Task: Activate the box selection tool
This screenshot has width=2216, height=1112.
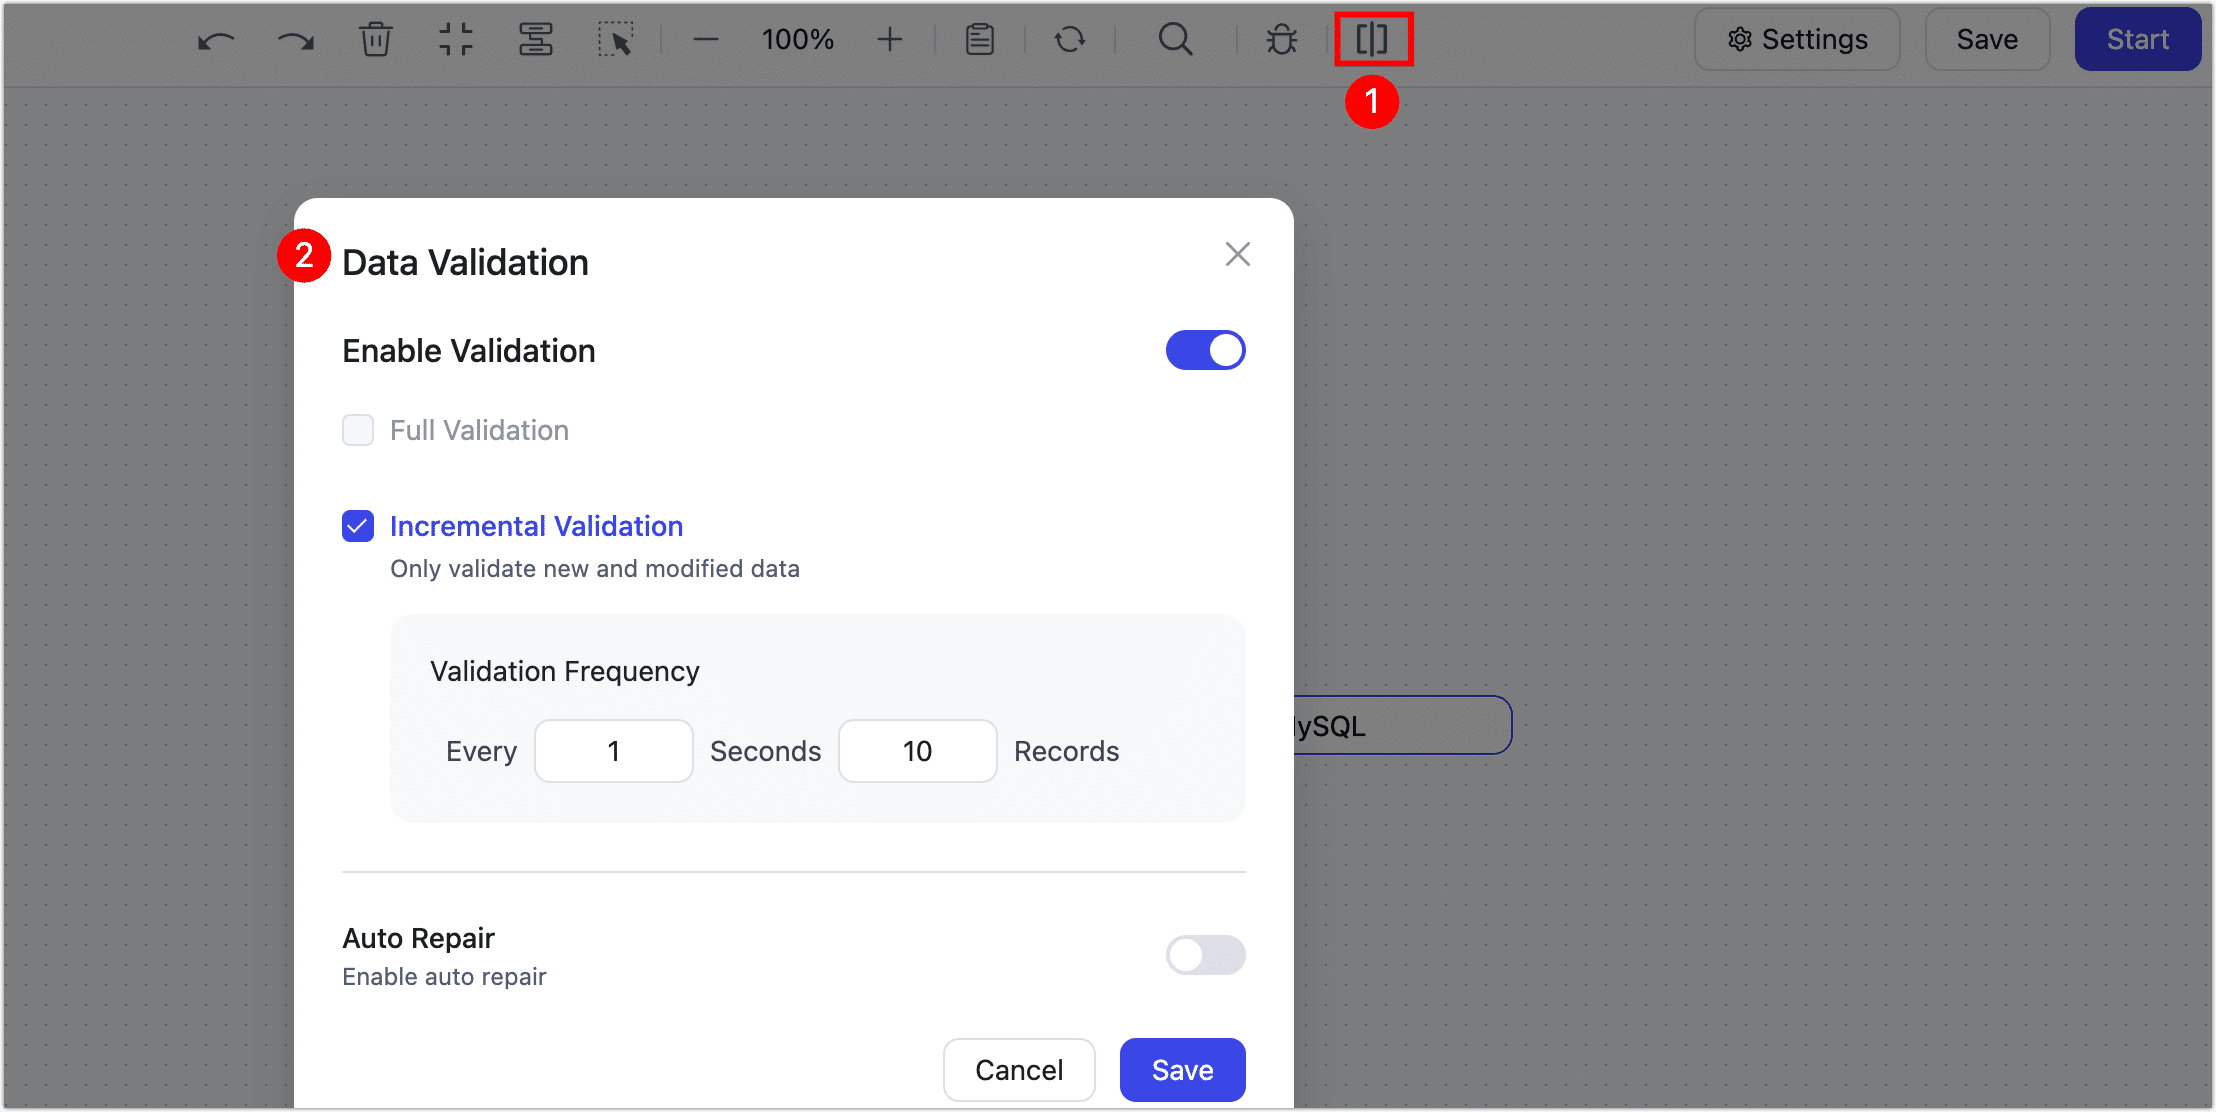Action: click(616, 40)
